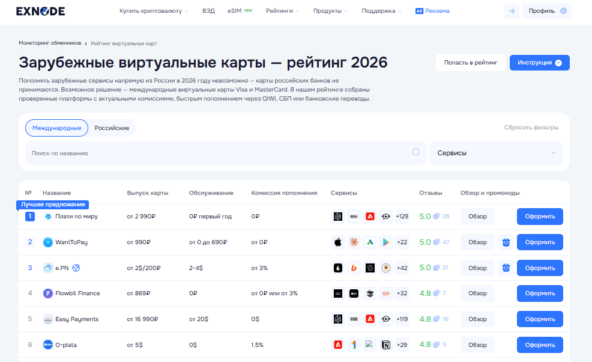Switch to Российские cards filter
This screenshot has width=592, height=362.
112,128
